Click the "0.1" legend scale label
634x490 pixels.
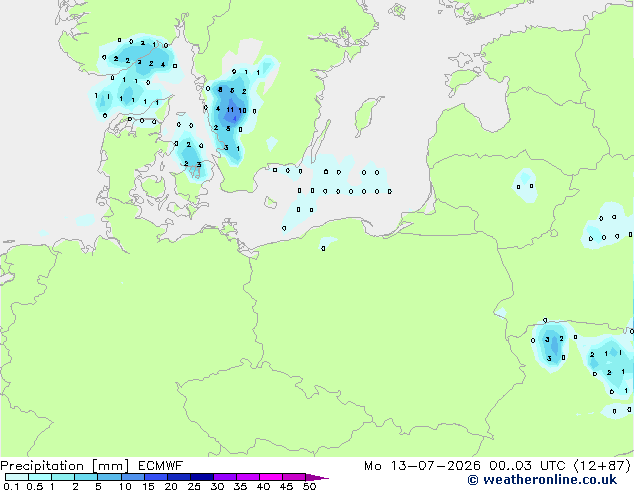pos(11,486)
